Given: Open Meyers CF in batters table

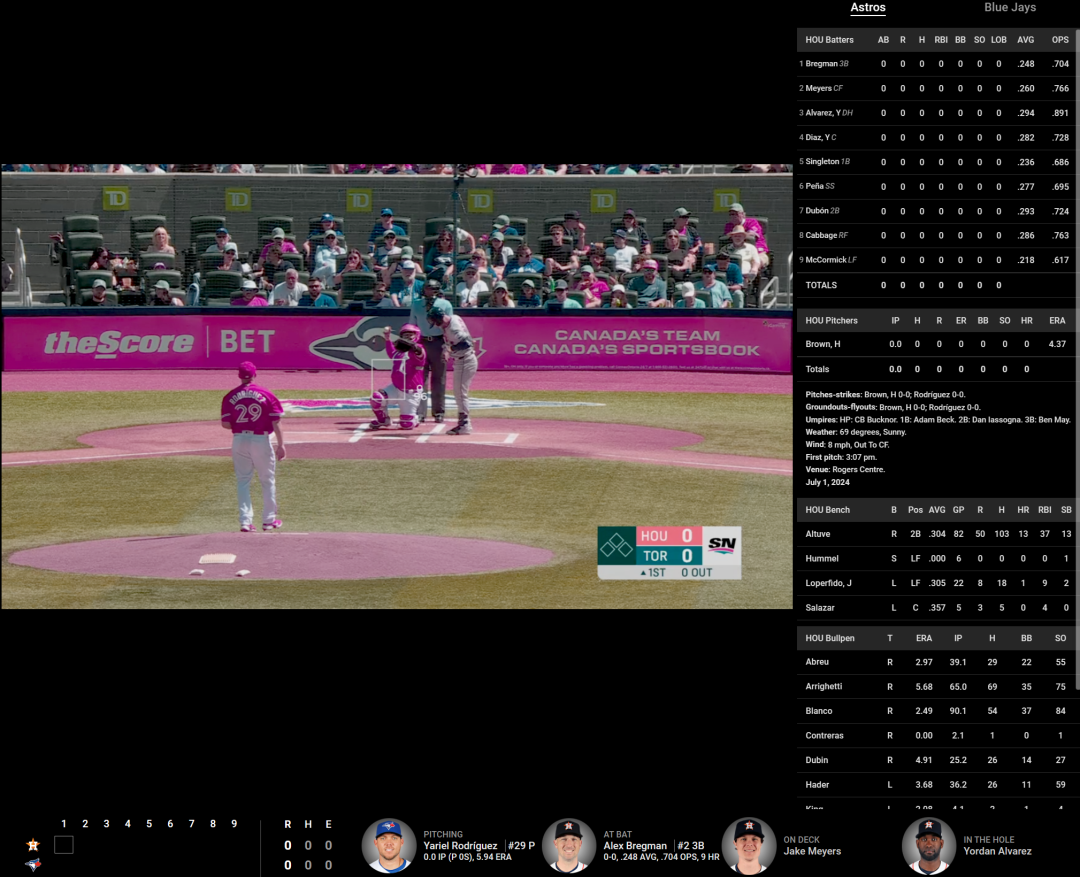Looking at the screenshot, I should [935, 88].
